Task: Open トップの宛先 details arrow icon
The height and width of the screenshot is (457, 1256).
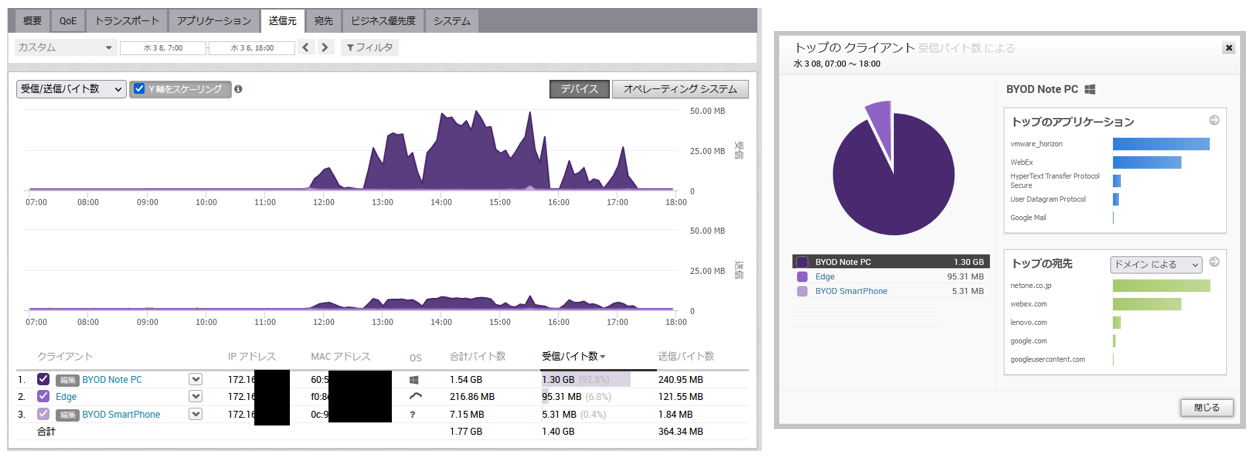Action: [1214, 263]
